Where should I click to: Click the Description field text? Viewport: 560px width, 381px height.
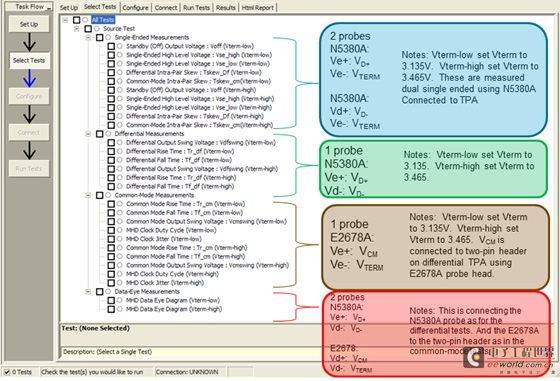coord(107,352)
